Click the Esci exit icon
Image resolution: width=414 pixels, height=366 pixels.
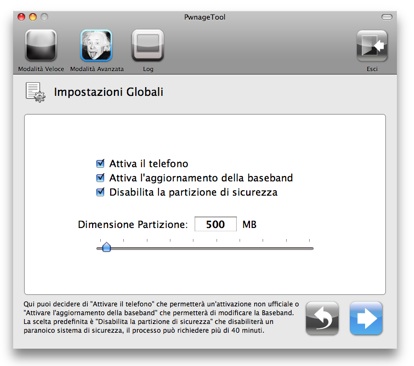[372, 46]
